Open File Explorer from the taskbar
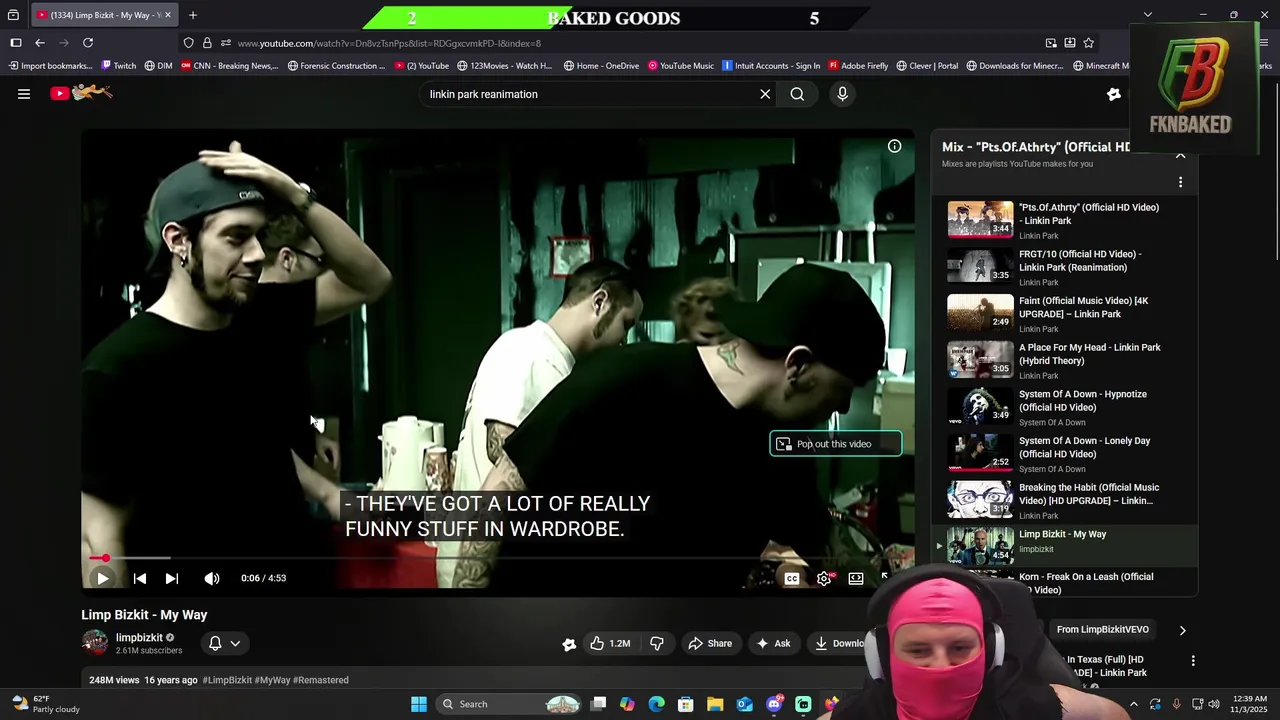Viewport: 1280px width, 720px height. [x=715, y=704]
